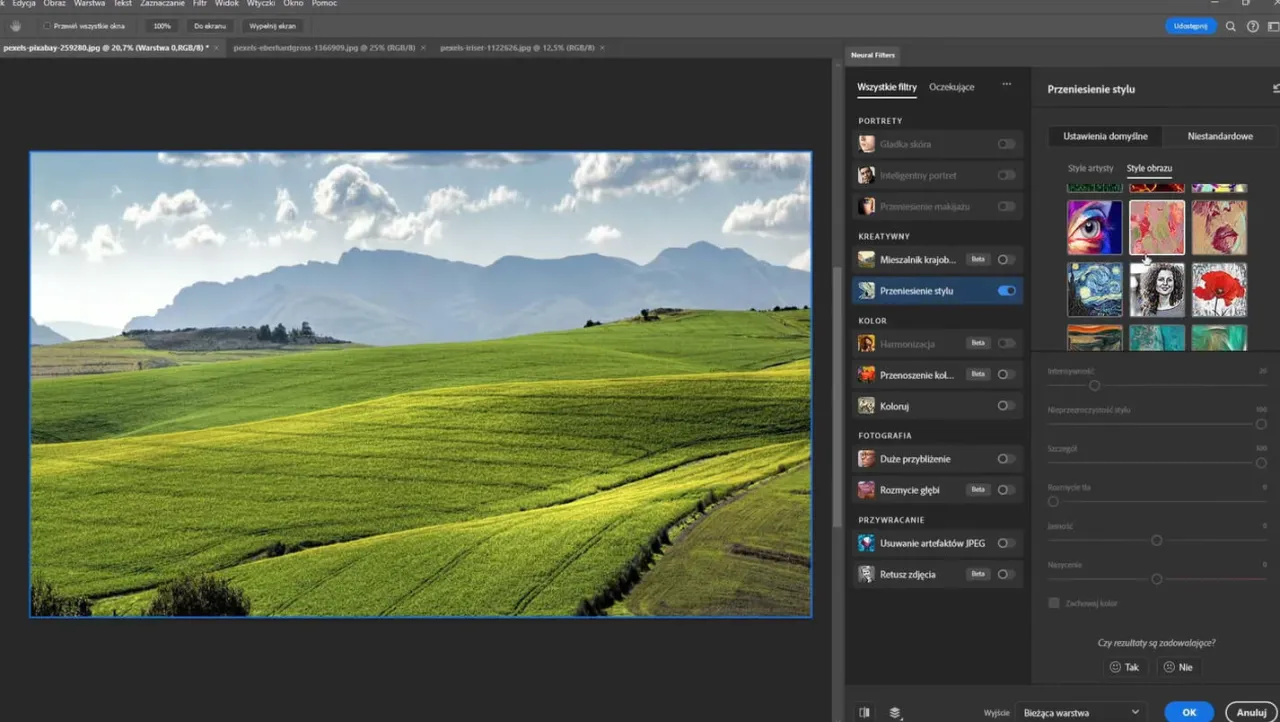The height and width of the screenshot is (722, 1280).
Task: Click the reset arrow beside Przeniesienie stylu heading
Action: [1275, 89]
